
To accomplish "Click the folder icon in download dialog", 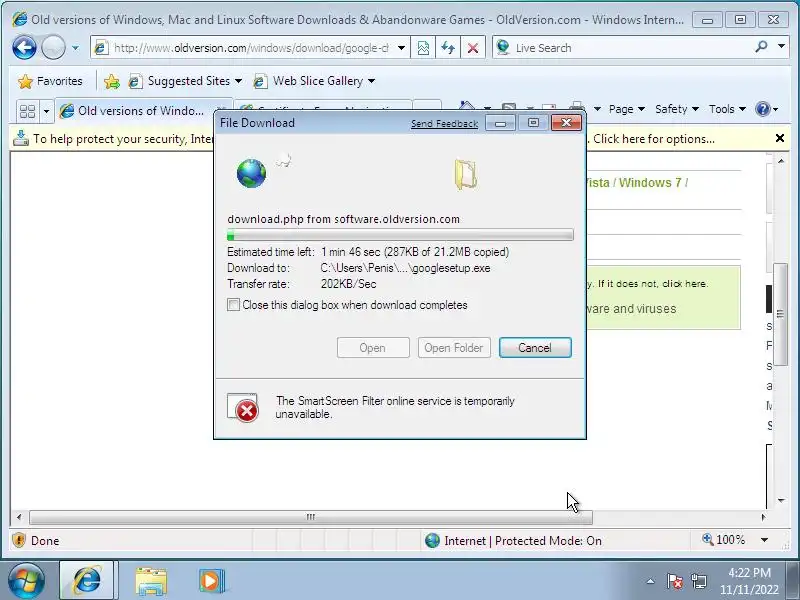I will (x=465, y=174).
